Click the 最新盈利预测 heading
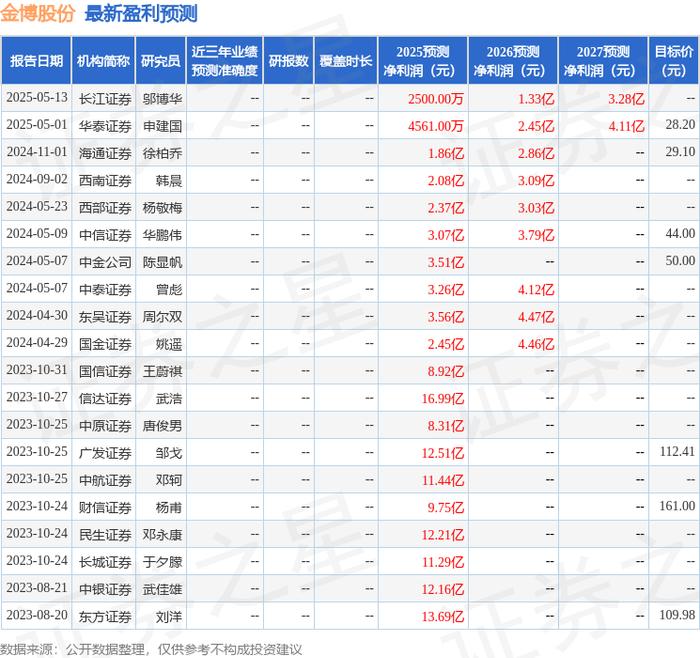Screen dimensions: 700x658 (141, 13)
